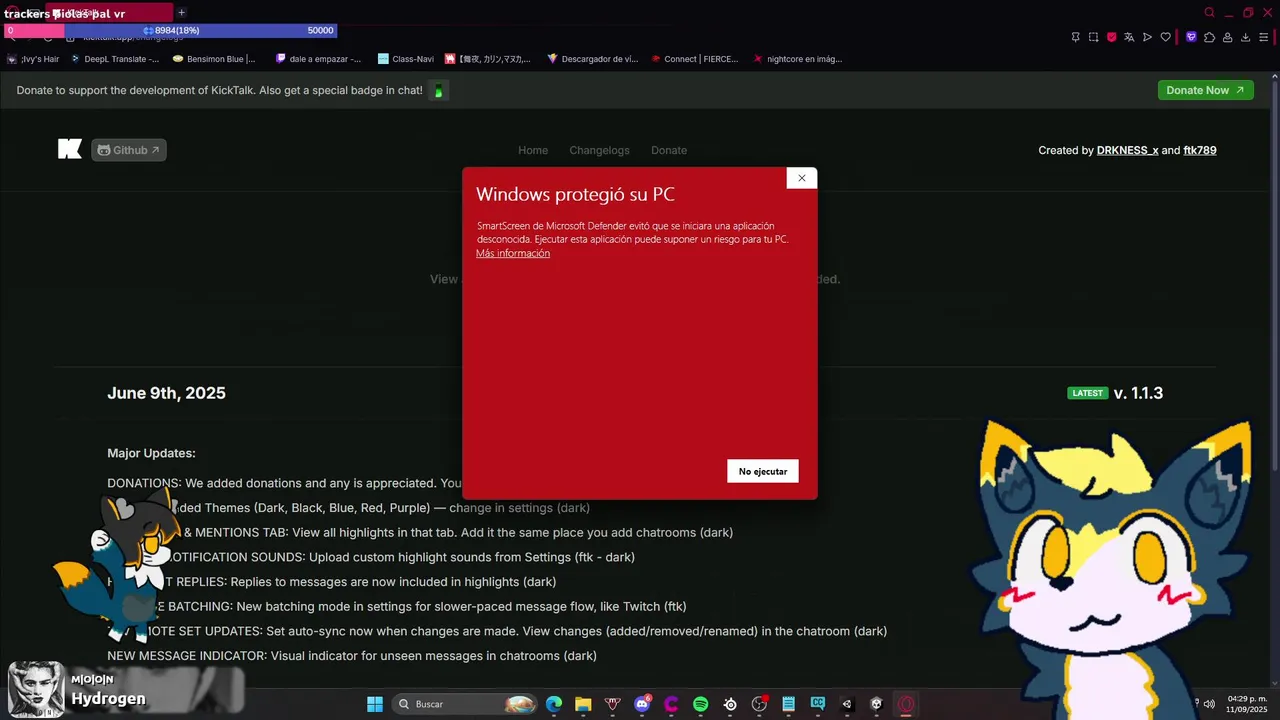The height and width of the screenshot is (720, 1280).
Task: Open the clock and date in system tray
Action: coord(1247,704)
